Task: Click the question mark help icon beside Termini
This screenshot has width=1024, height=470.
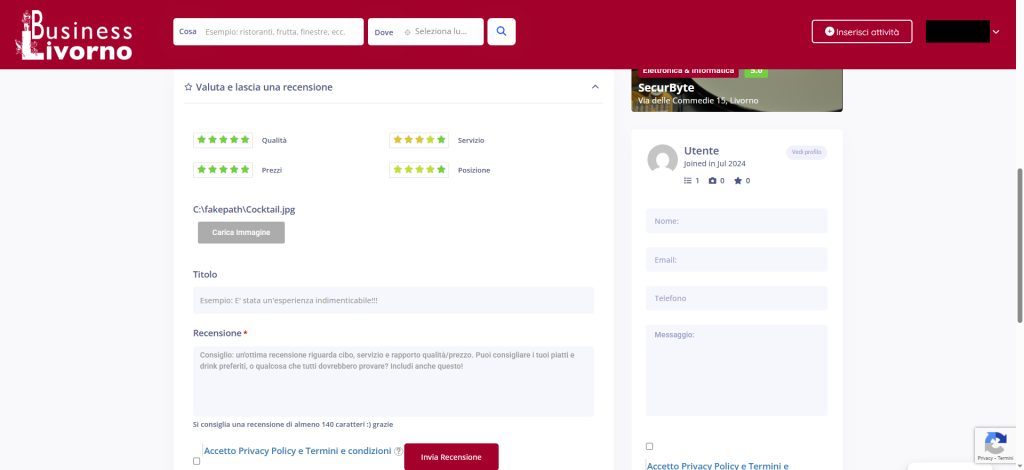Action: [x=398, y=451]
